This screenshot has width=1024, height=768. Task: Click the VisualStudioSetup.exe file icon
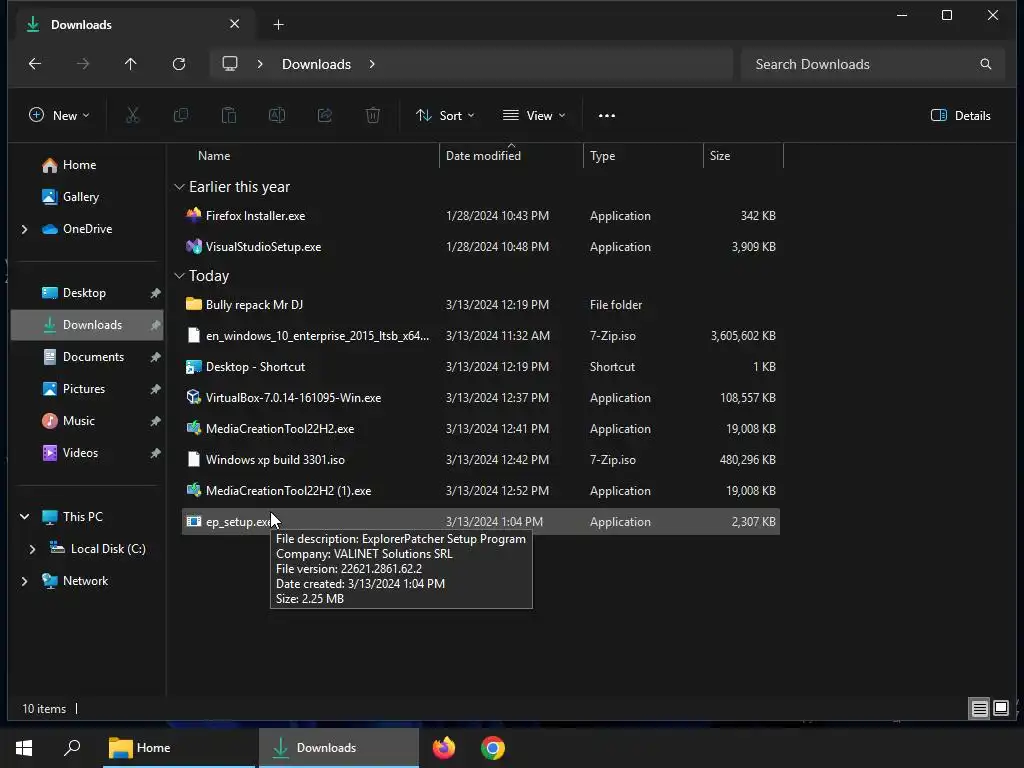(194, 247)
